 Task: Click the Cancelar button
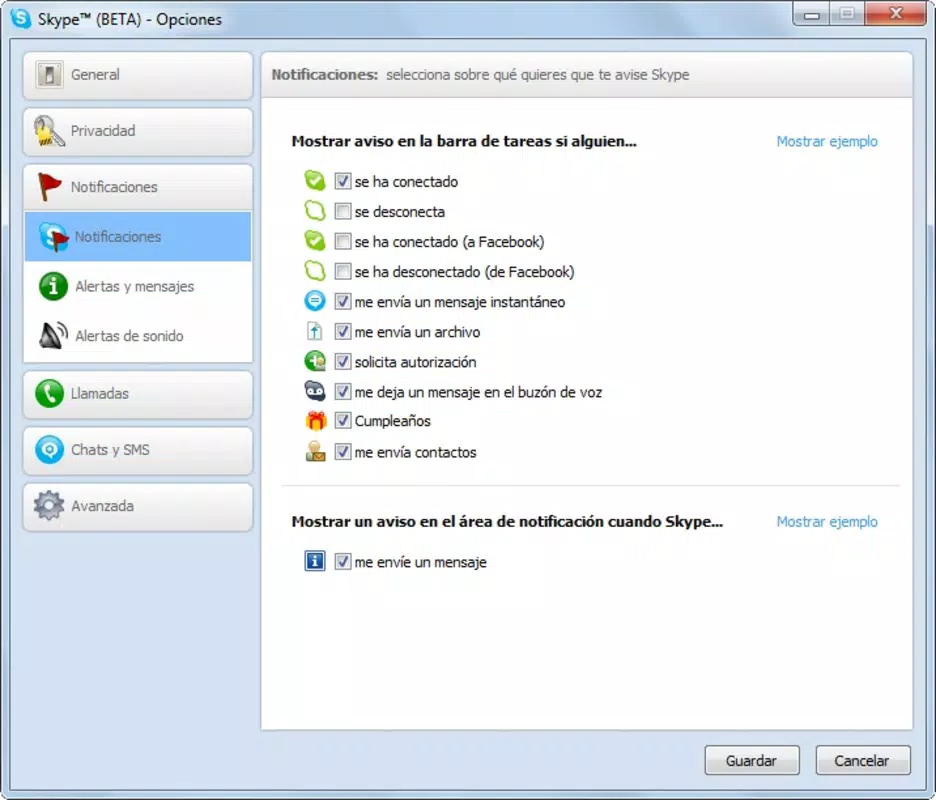tap(863, 760)
